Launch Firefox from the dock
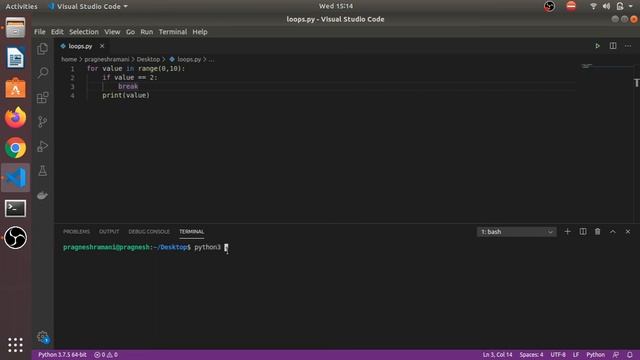This screenshot has height=360, width=640. (16, 118)
